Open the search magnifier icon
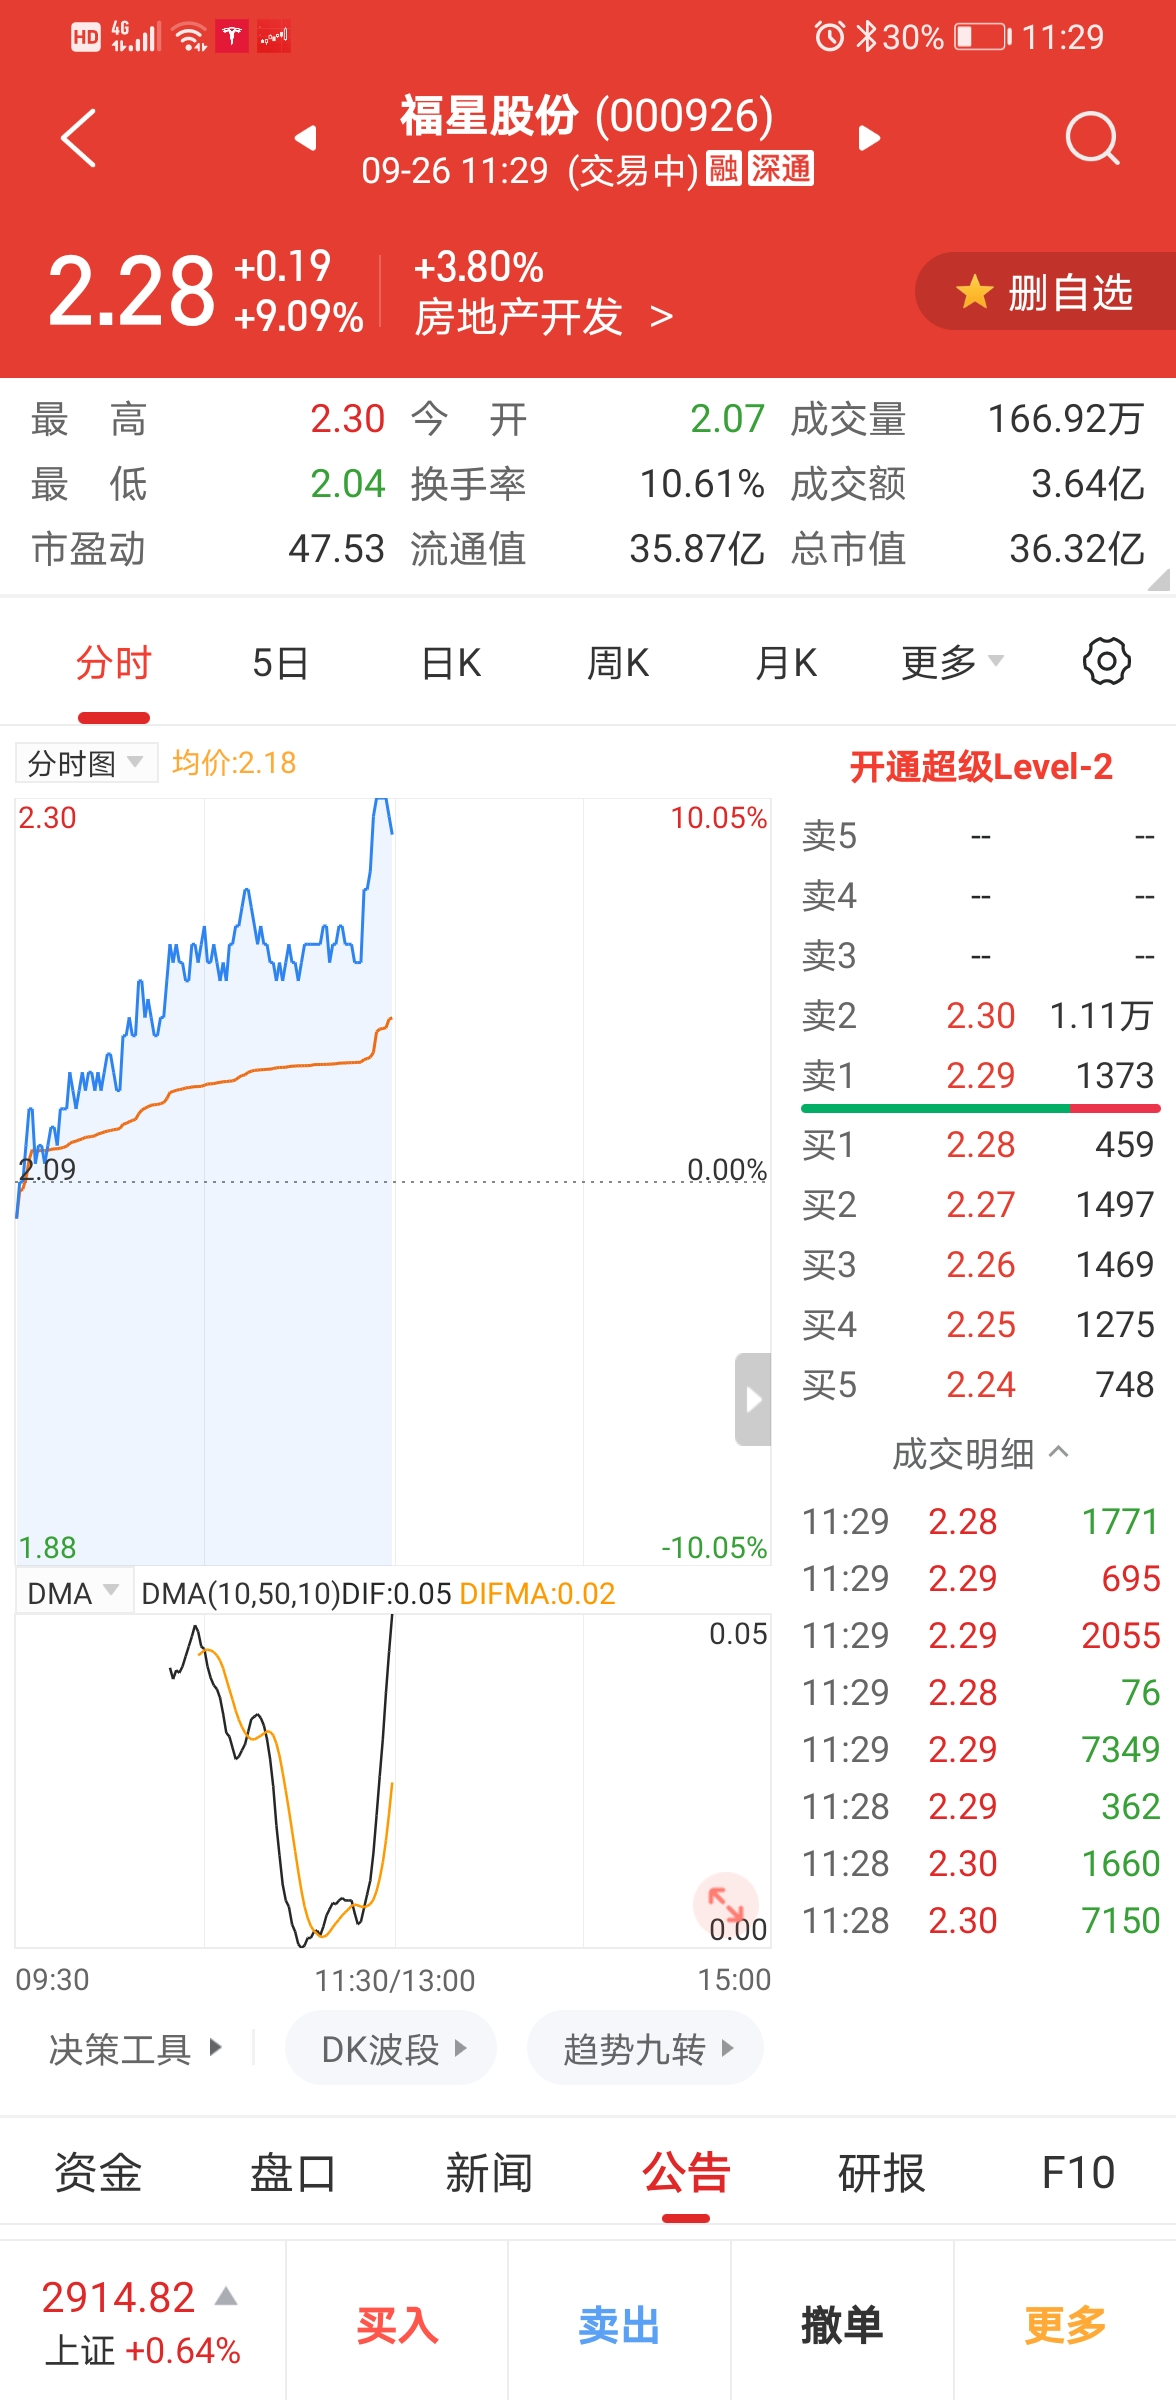The image size is (1176, 2400). point(1091,138)
